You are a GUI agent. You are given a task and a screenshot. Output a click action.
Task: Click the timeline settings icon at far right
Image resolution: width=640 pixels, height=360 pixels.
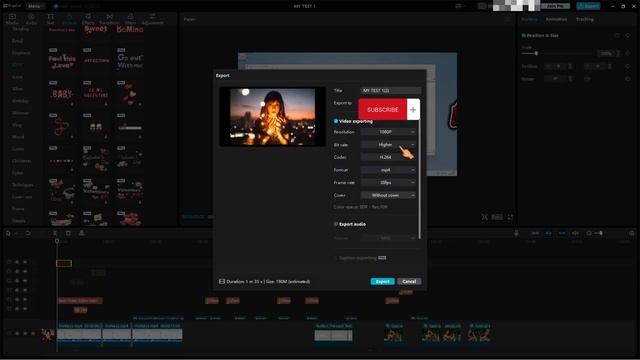pos(631,233)
